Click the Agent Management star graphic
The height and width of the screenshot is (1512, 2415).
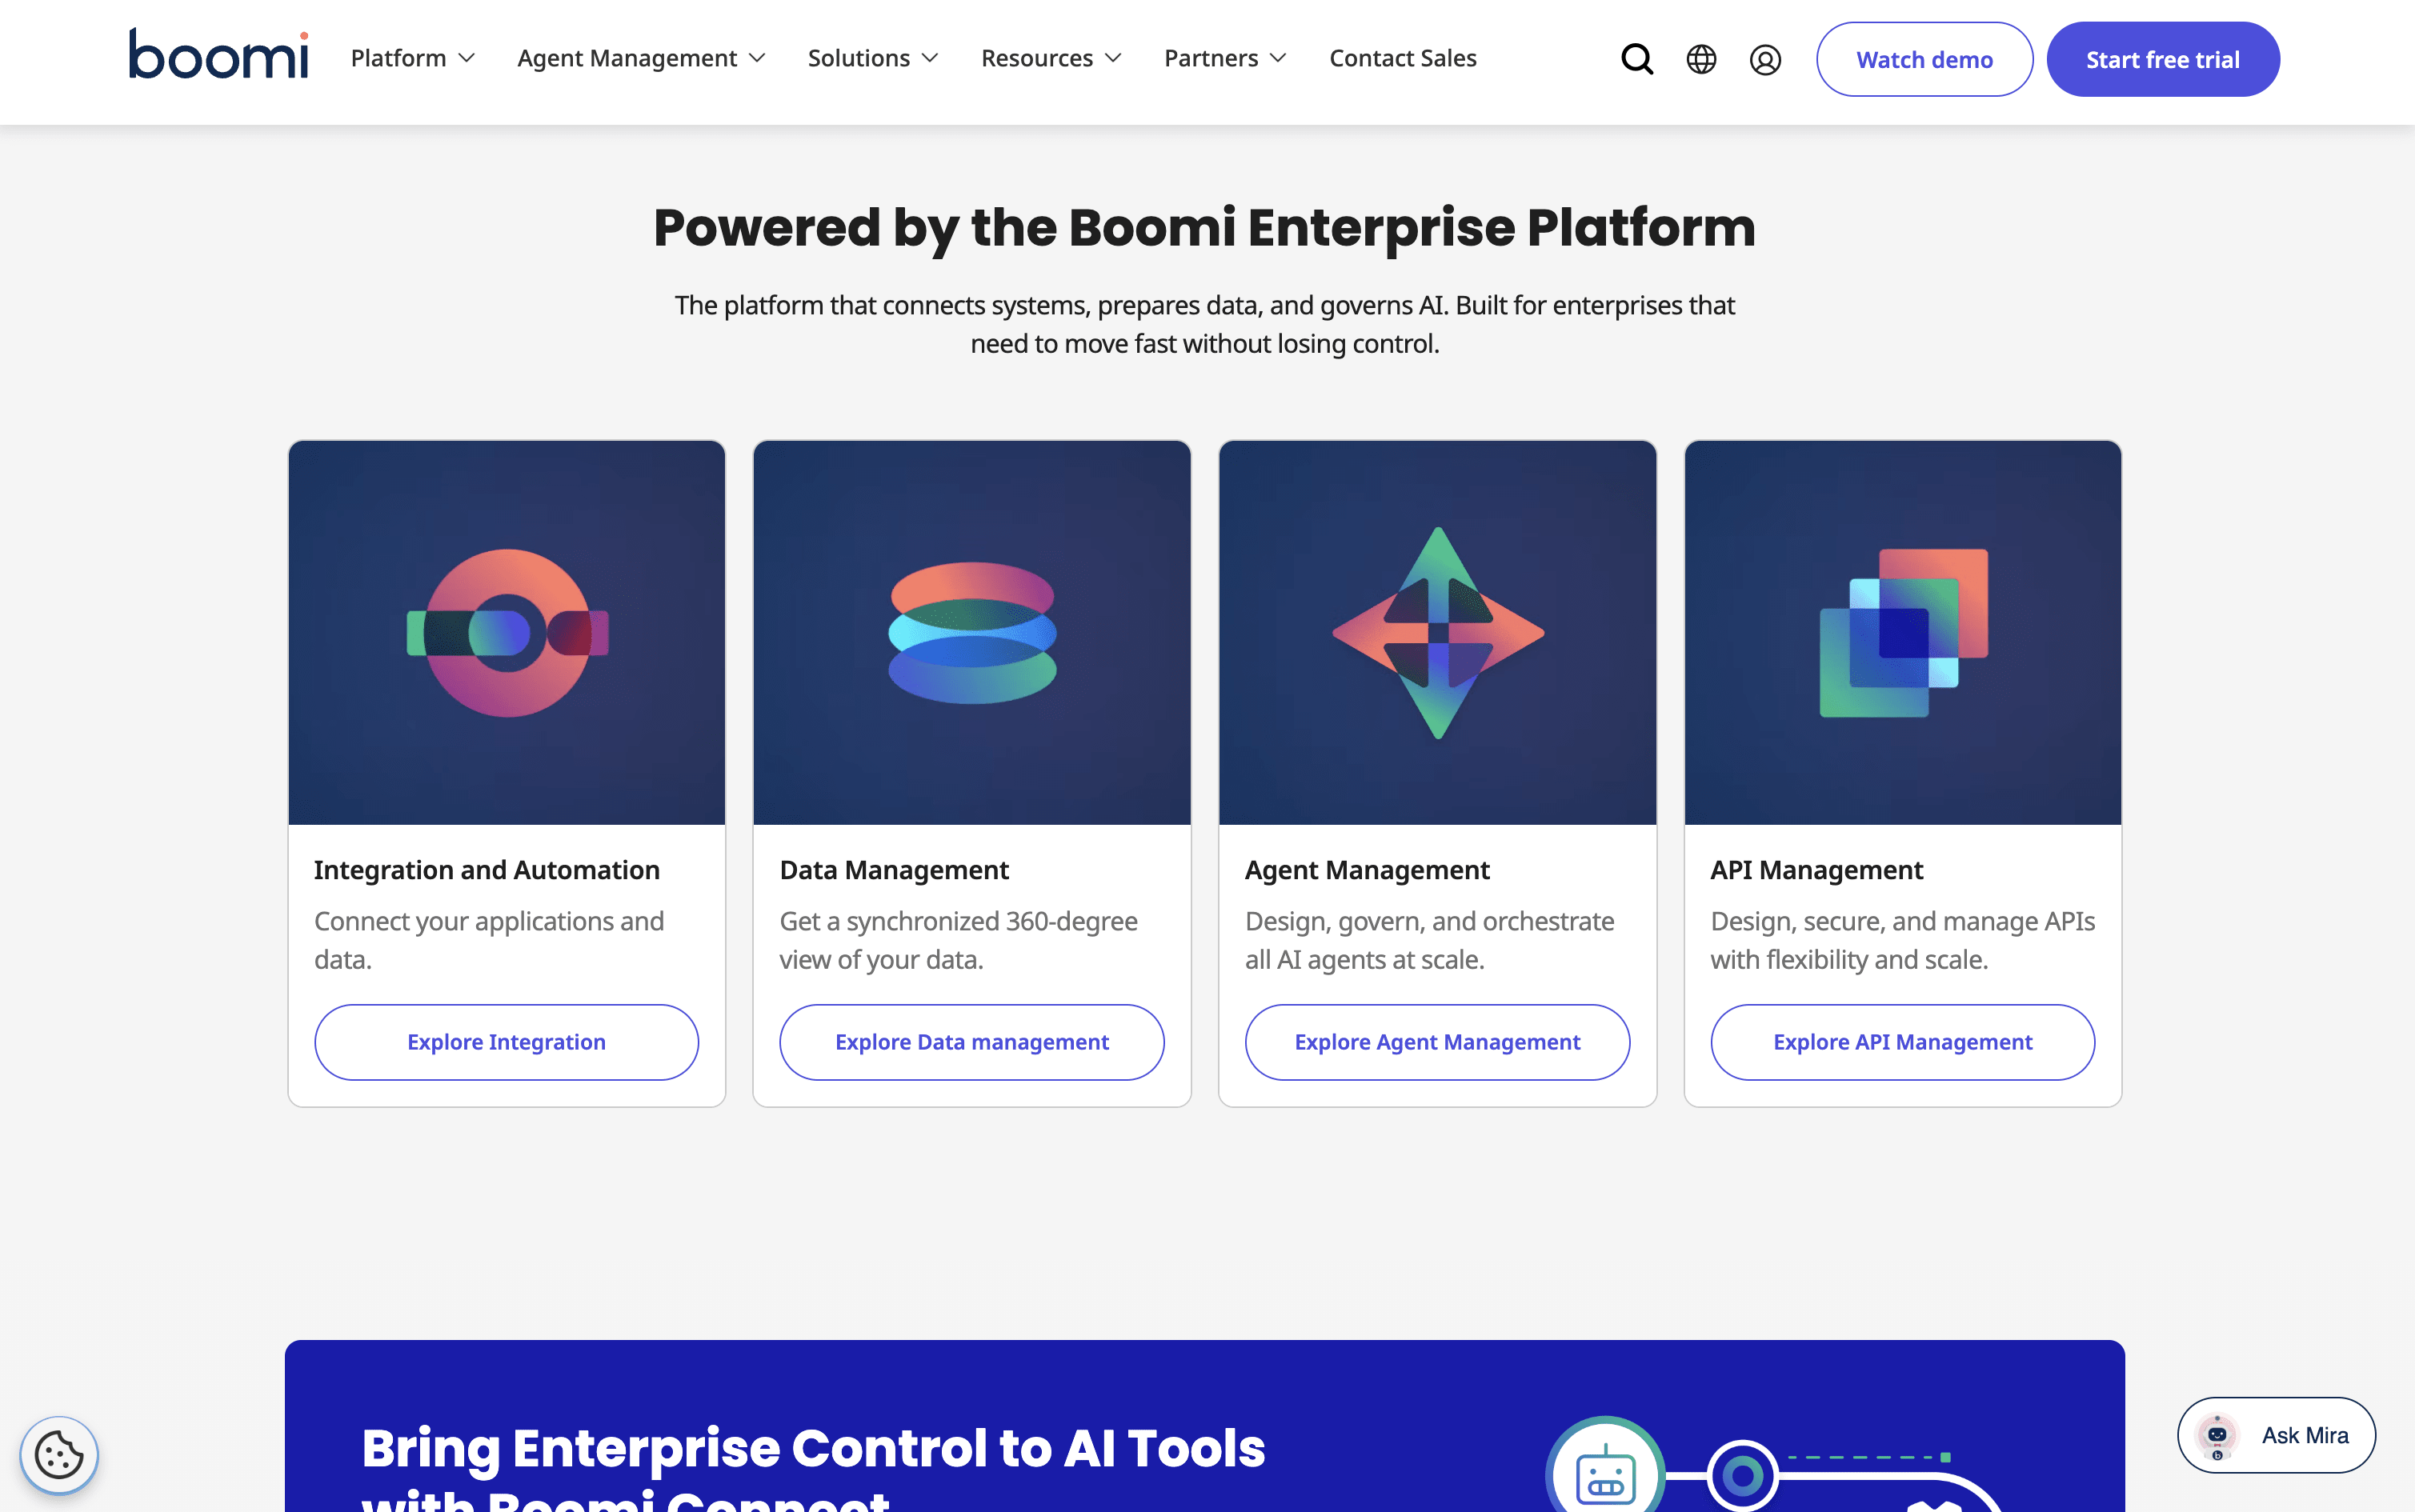[x=1438, y=633]
